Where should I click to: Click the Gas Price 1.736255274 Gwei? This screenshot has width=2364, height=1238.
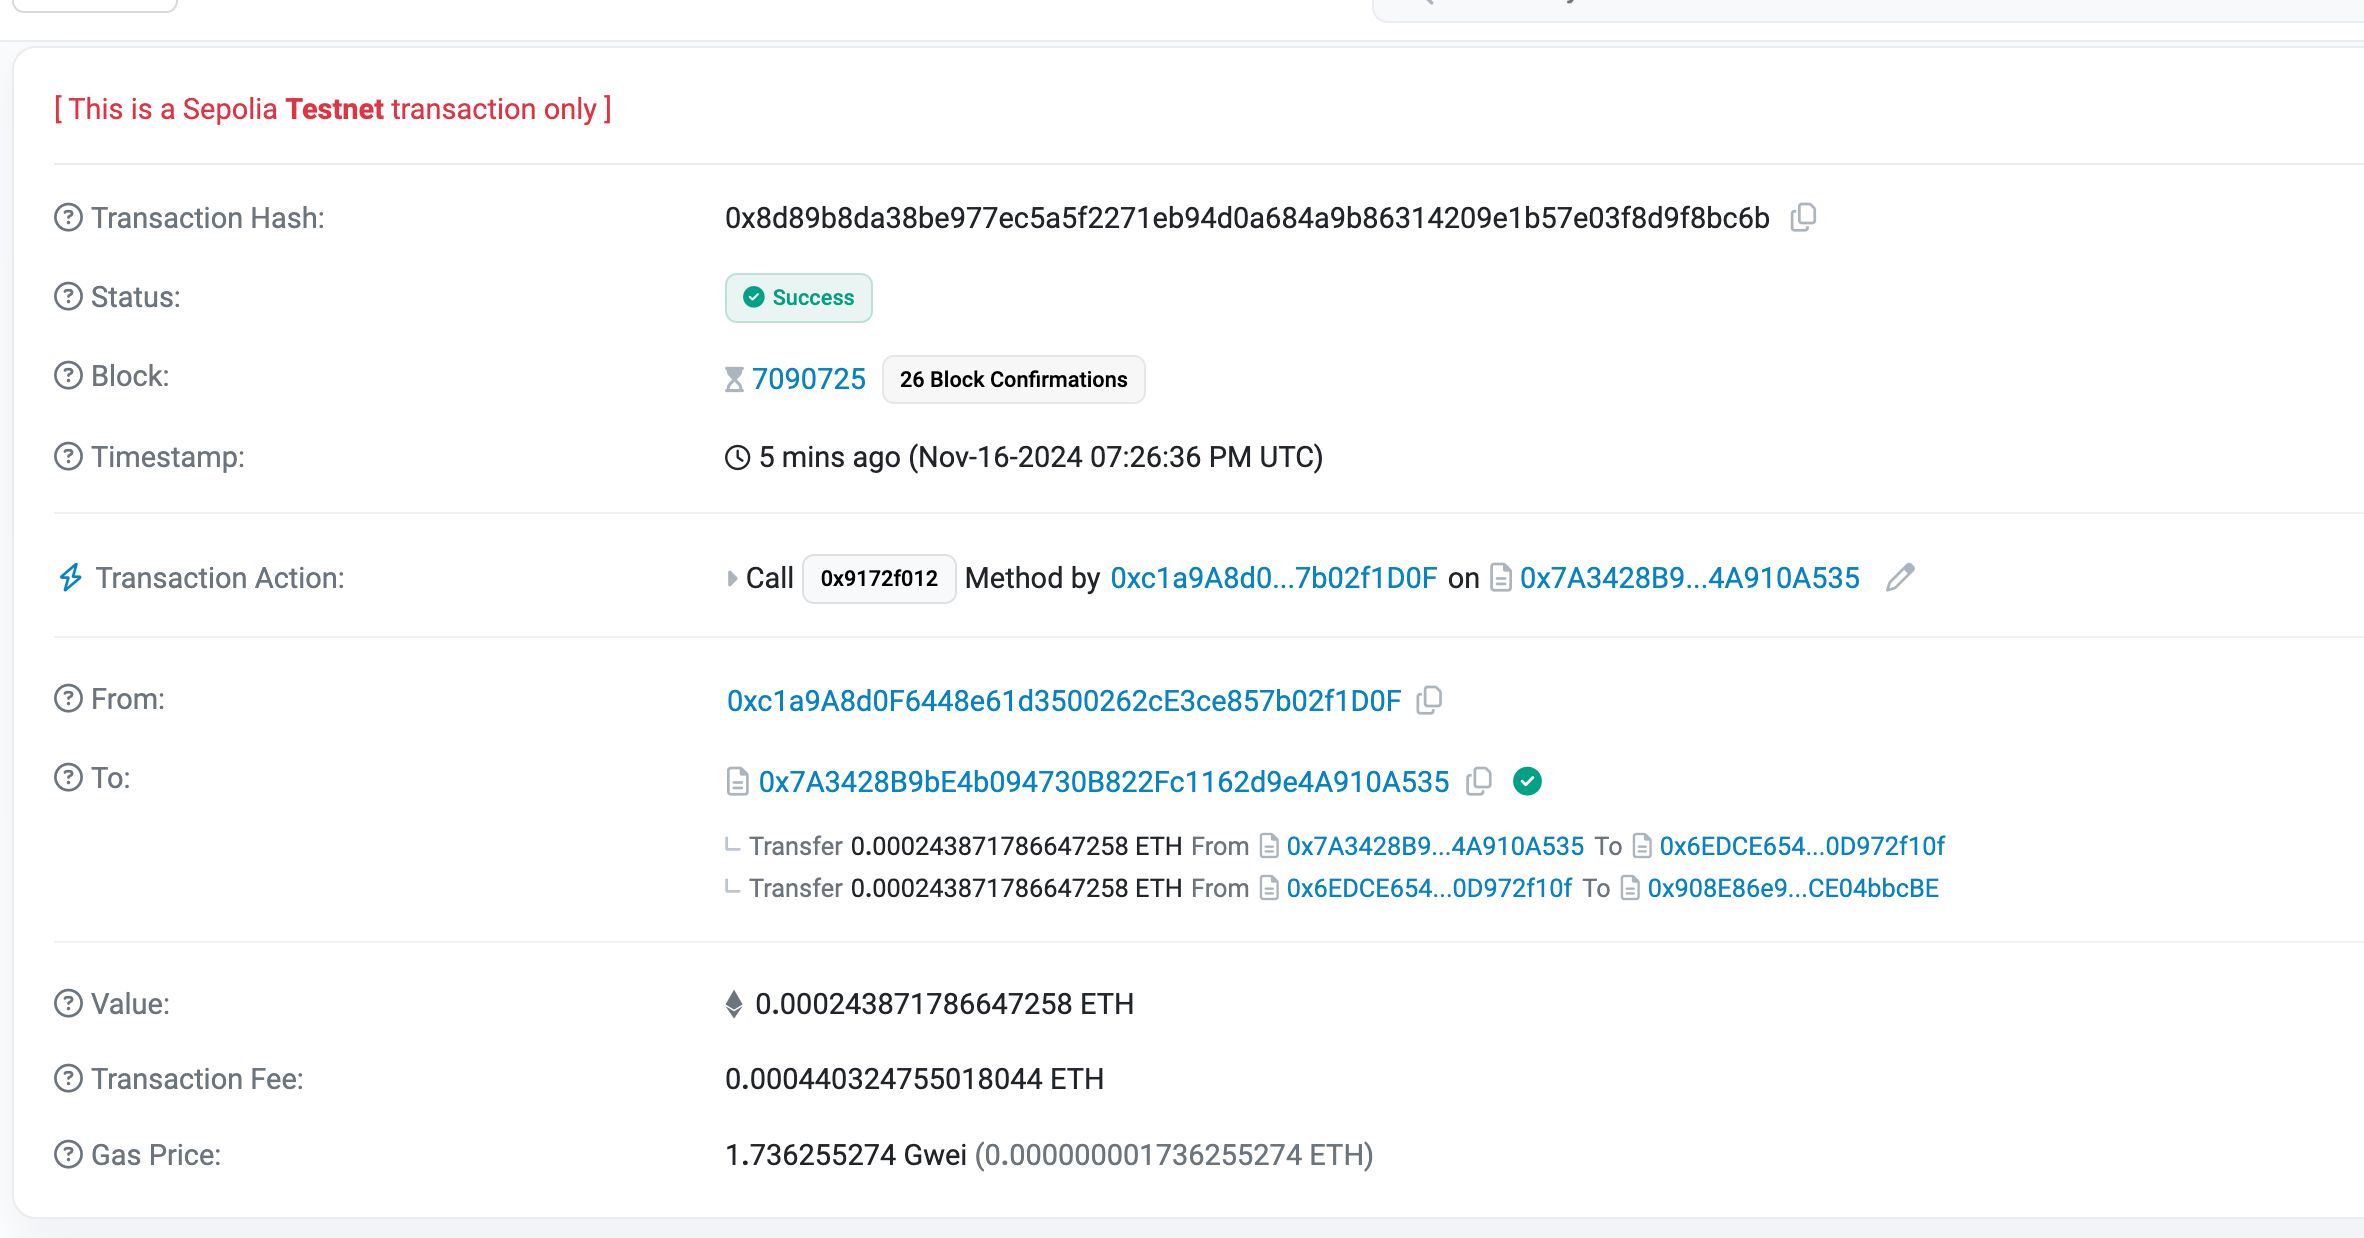[x=846, y=1156]
